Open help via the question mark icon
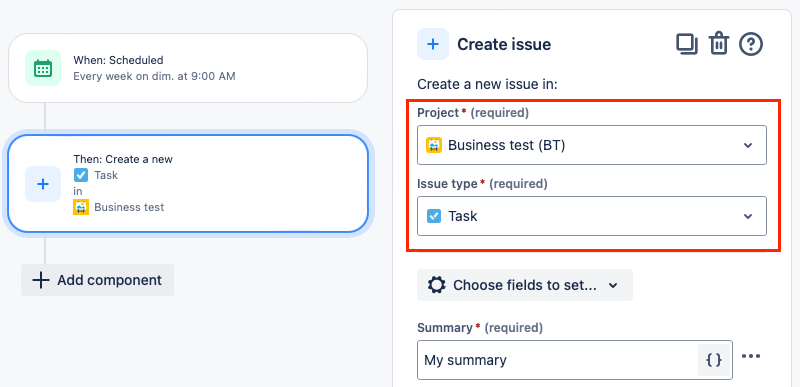Viewport: 800px width, 387px height. pyautogui.click(x=751, y=45)
